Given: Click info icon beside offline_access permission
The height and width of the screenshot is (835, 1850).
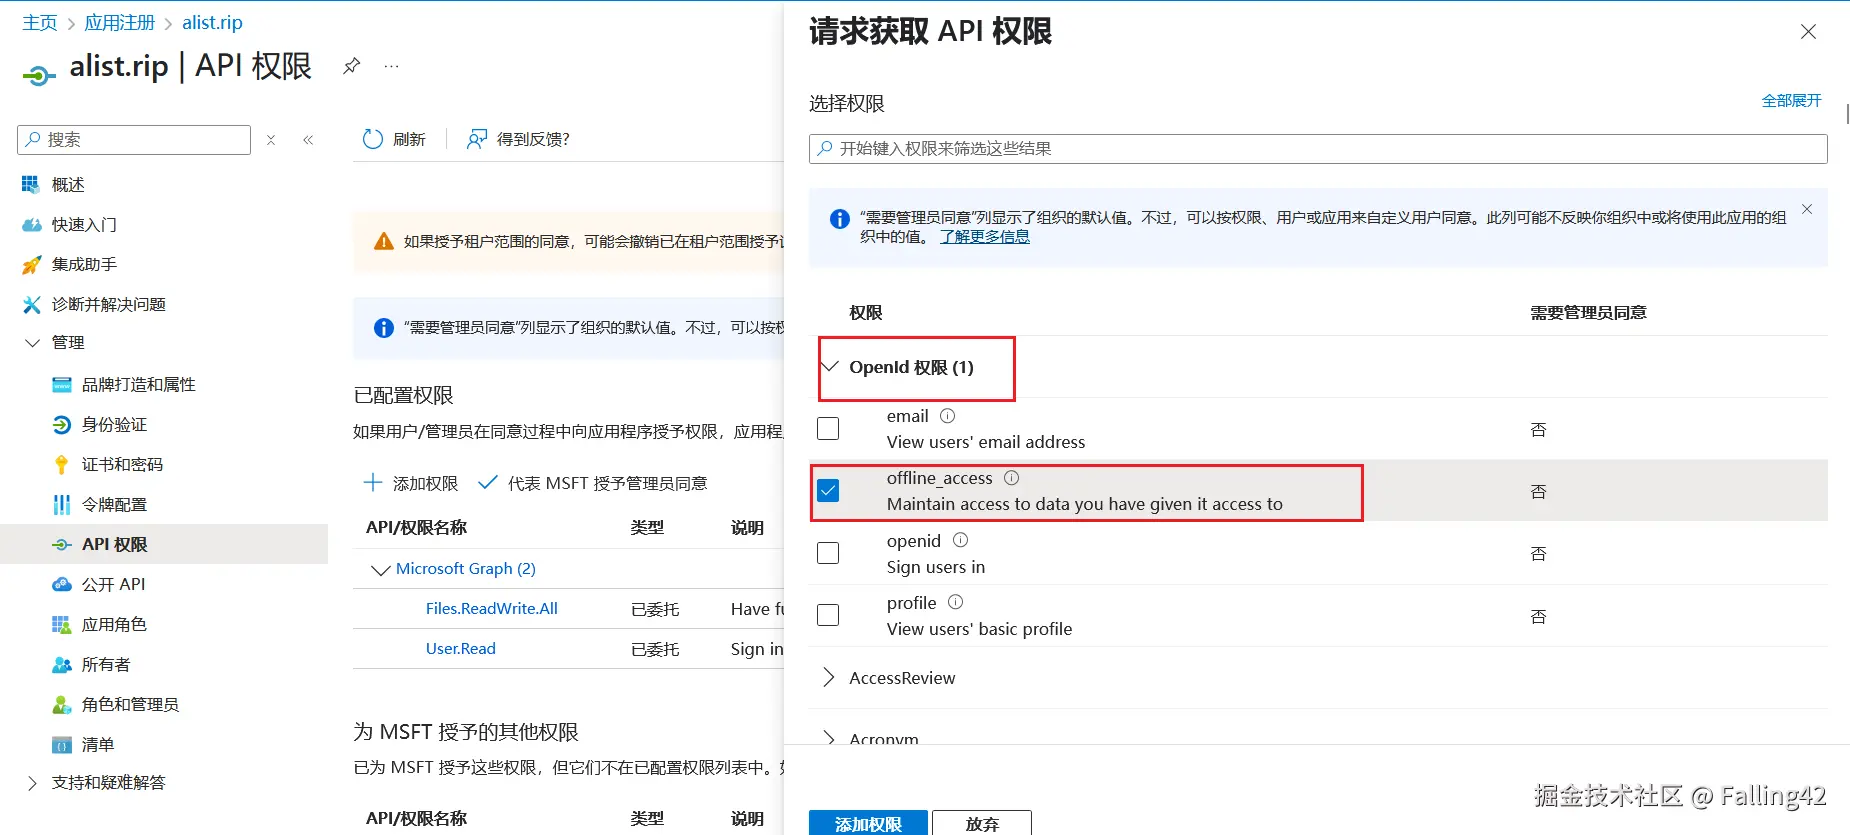Looking at the screenshot, I should point(1011,478).
